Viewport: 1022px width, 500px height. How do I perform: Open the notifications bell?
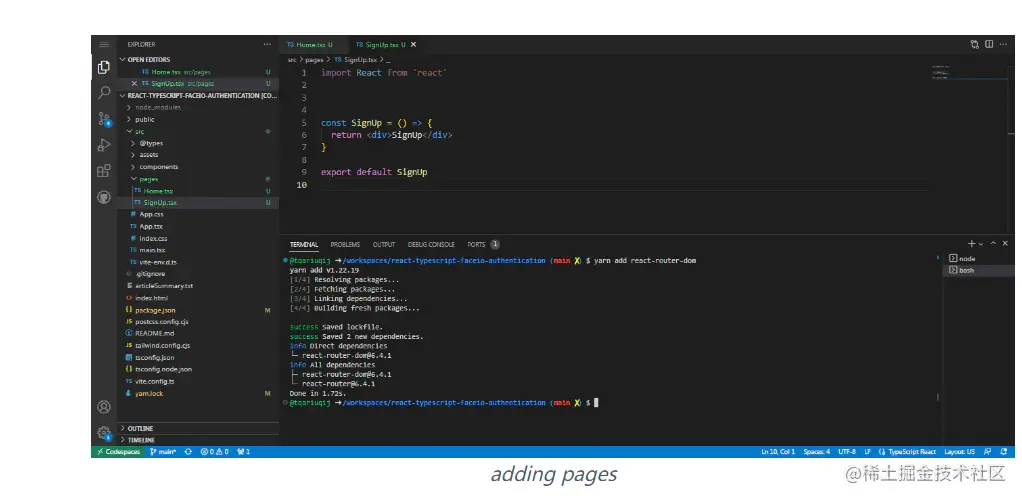pos(1003,452)
